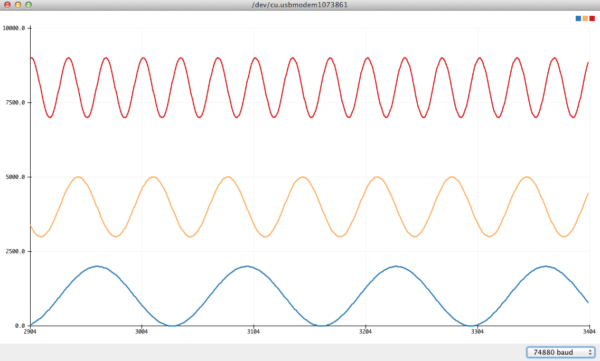Click the 7500.0 y-axis label
The image size is (600, 361).
pyautogui.click(x=15, y=103)
